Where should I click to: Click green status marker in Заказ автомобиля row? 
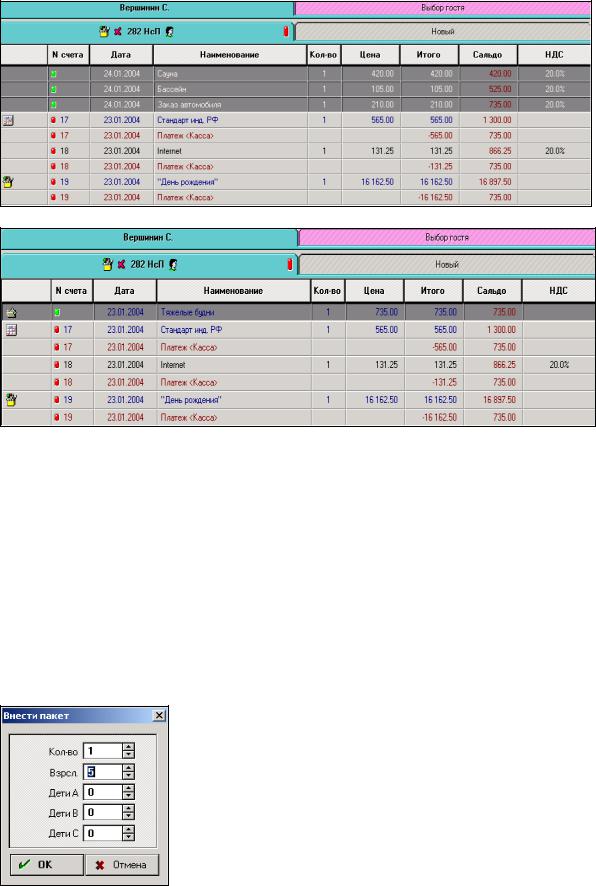click(54, 105)
